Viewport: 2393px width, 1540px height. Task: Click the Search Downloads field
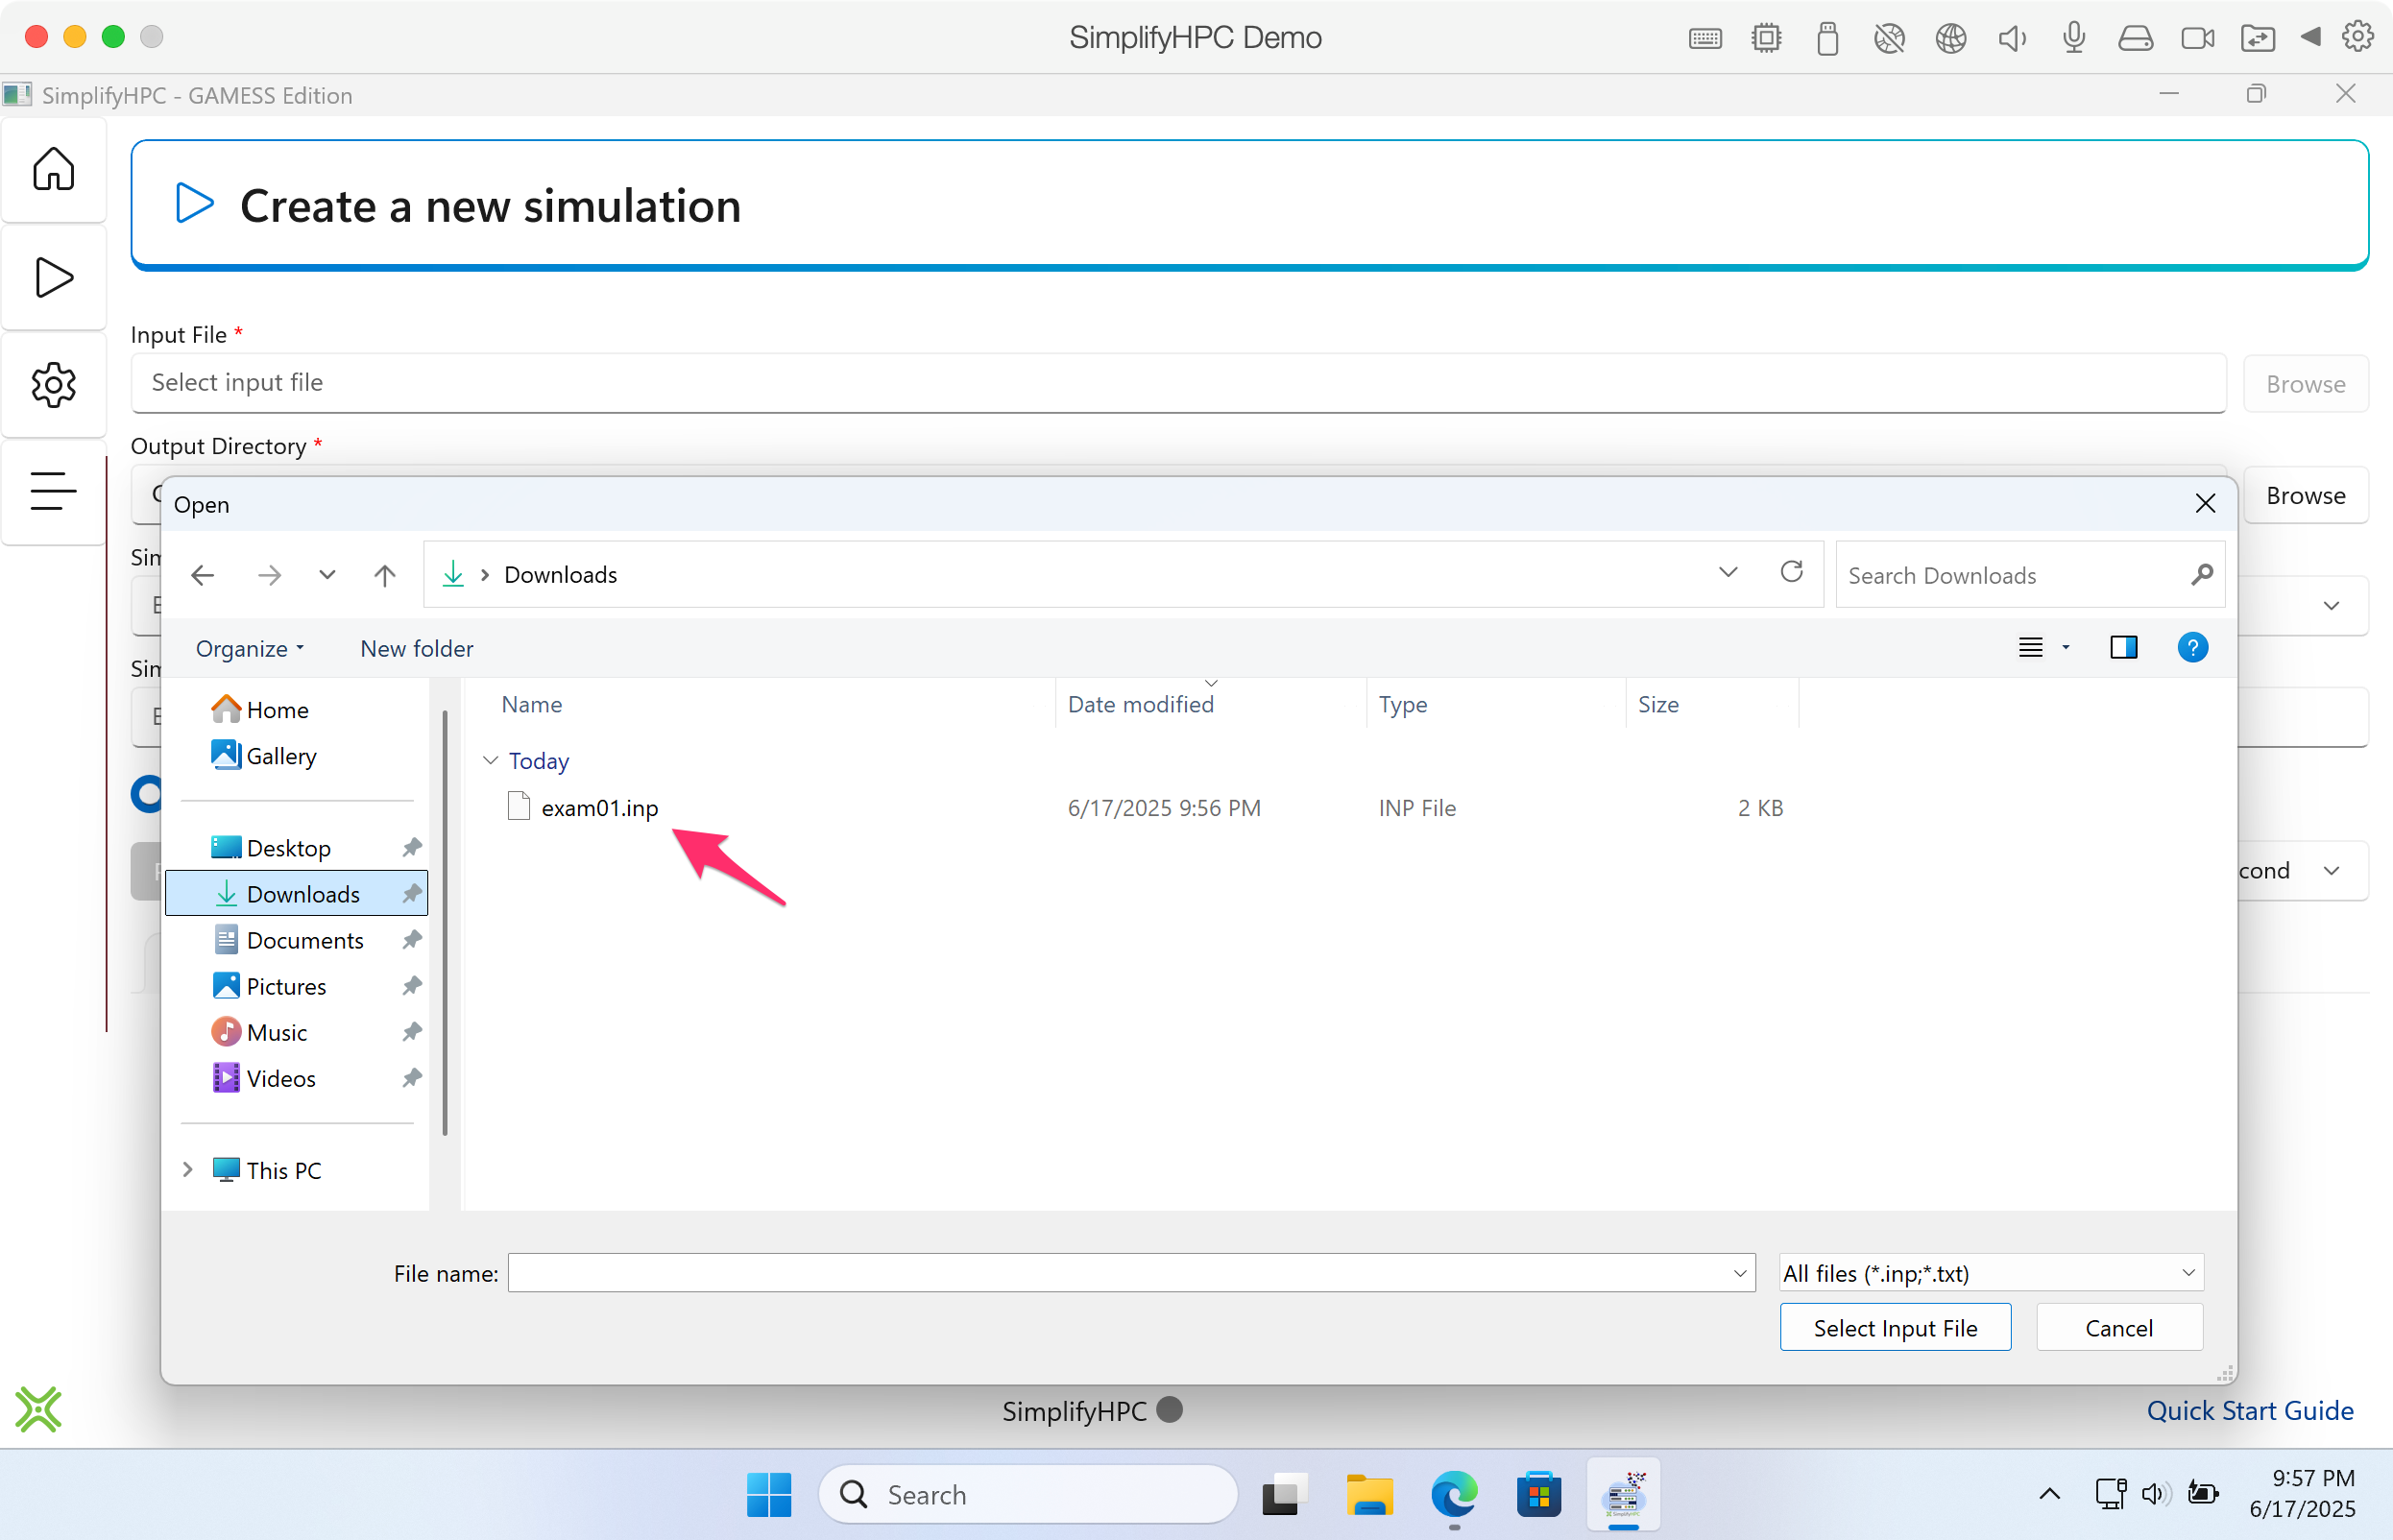pyautogui.click(x=2010, y=575)
